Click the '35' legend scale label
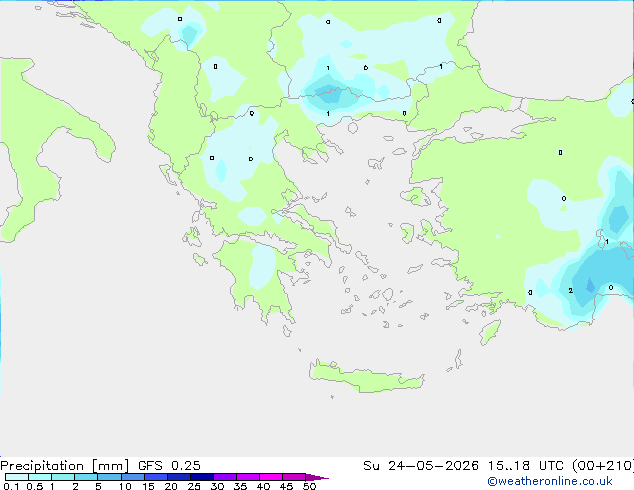This screenshot has width=634, height=490. tap(240, 486)
